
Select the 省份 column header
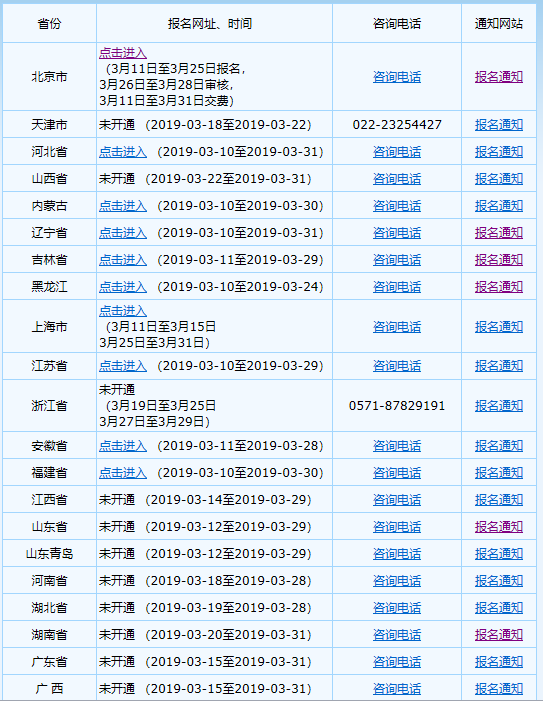[x=49, y=24]
